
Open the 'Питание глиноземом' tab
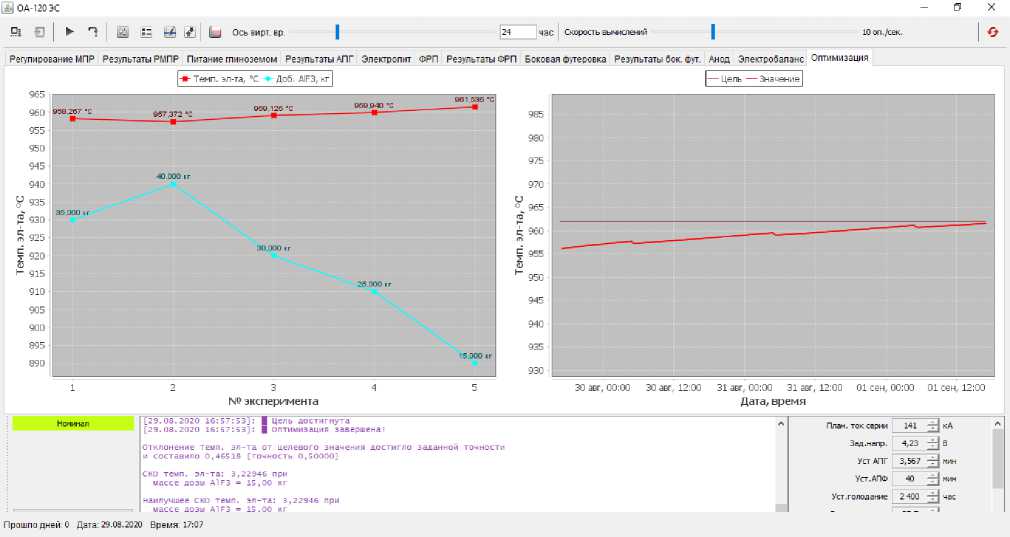[x=230, y=59]
